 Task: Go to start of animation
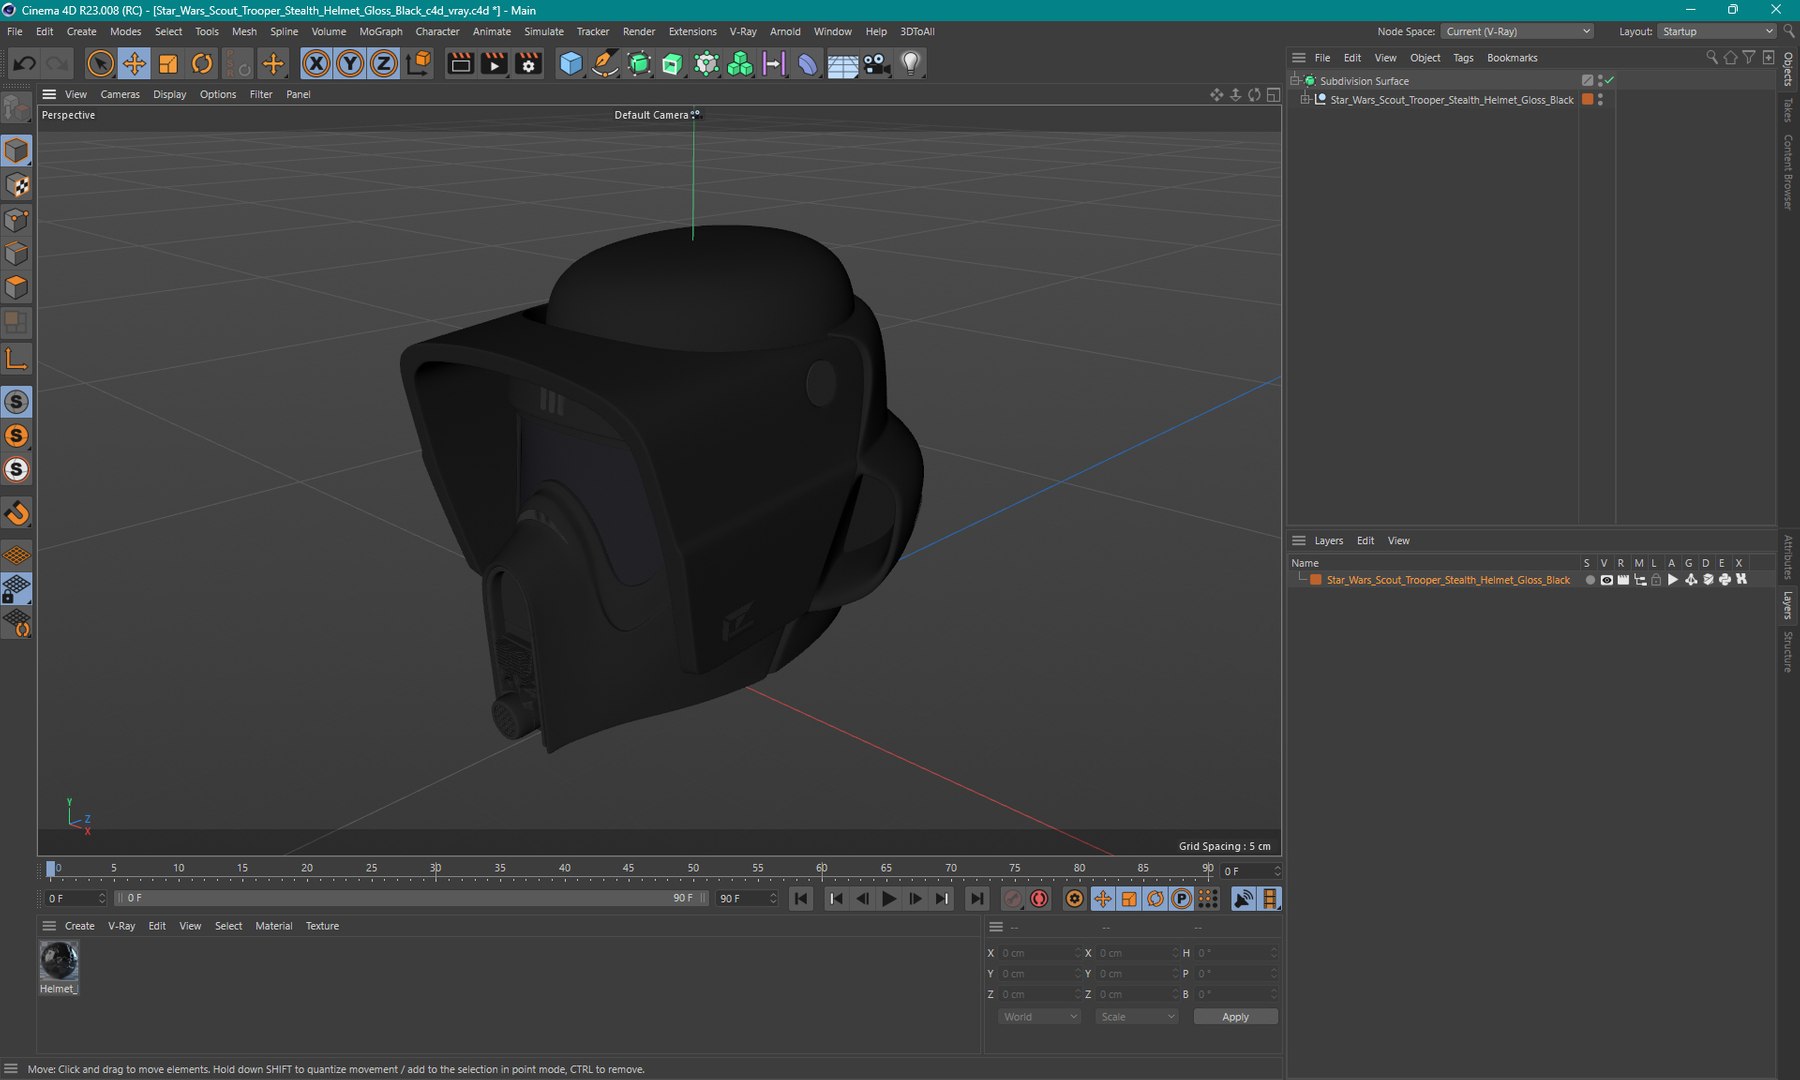coord(801,899)
